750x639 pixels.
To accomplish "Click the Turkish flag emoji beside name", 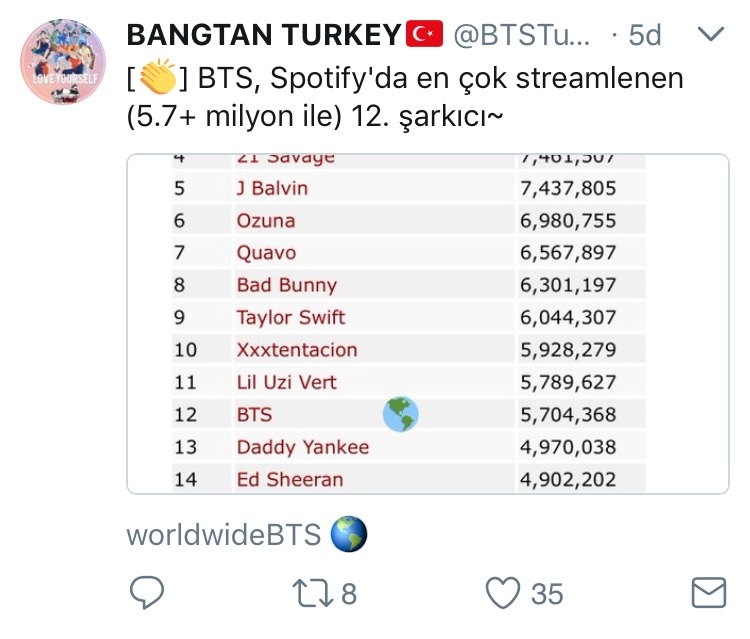I will coord(425,35).
